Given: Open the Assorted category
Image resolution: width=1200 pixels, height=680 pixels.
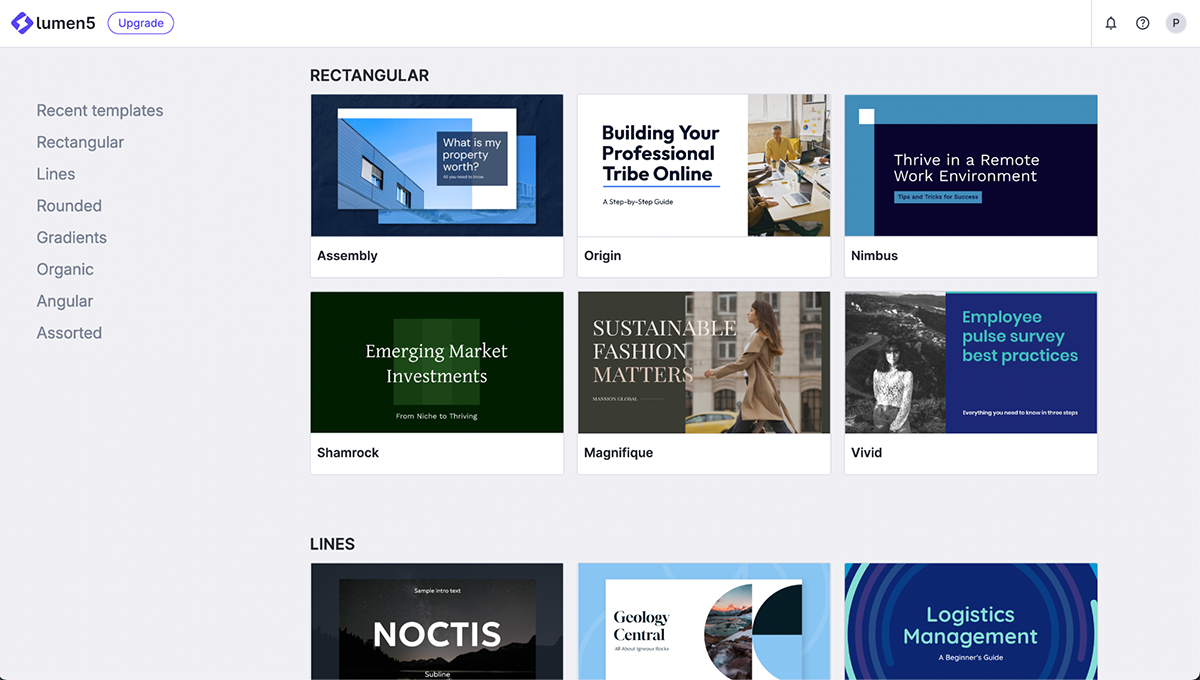Looking at the screenshot, I should pos(69,333).
